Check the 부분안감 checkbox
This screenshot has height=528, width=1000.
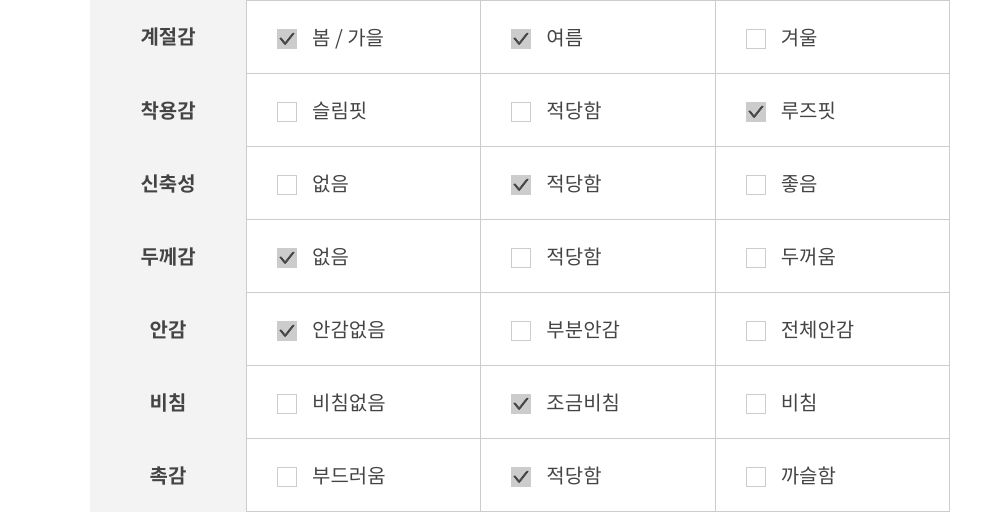coord(521,331)
